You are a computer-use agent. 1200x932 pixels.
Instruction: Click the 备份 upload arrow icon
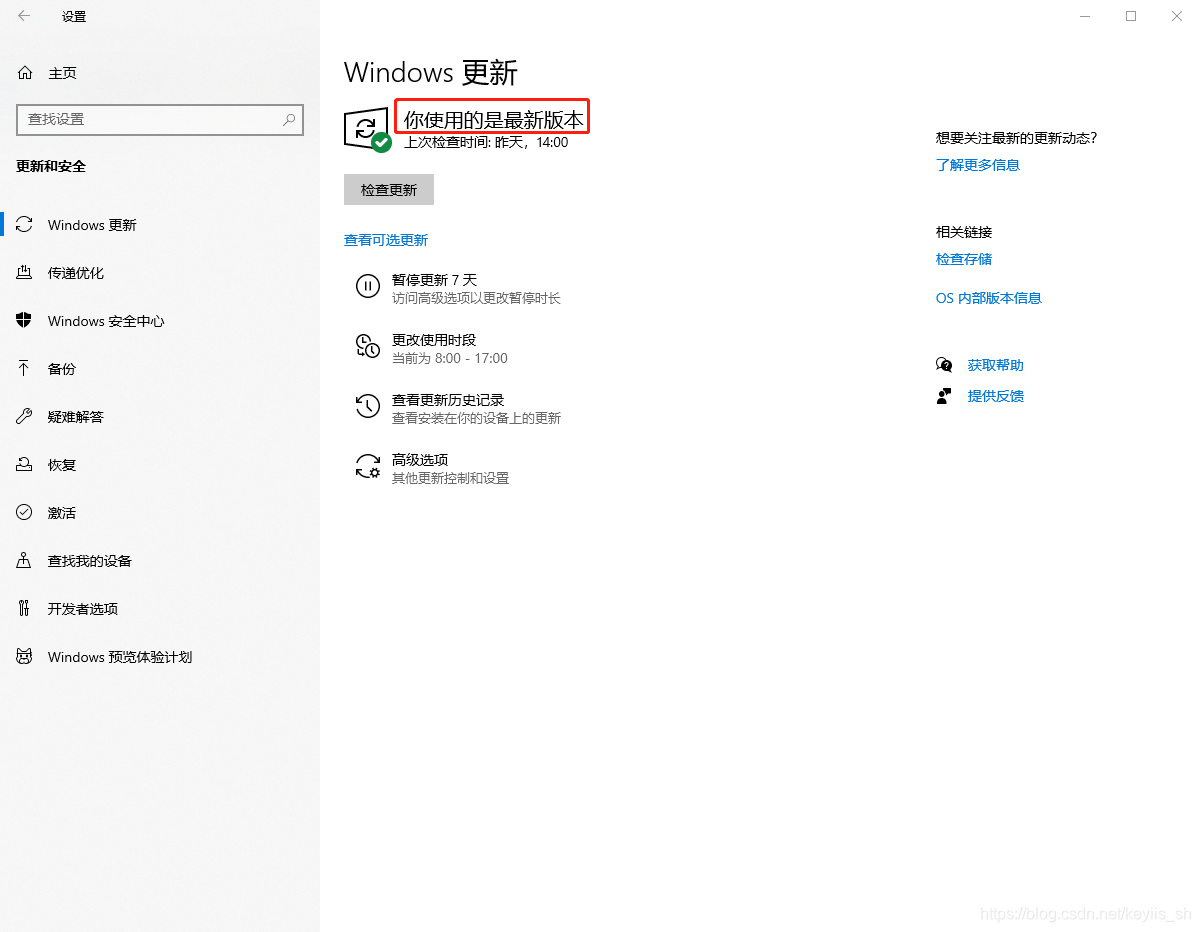(25, 369)
